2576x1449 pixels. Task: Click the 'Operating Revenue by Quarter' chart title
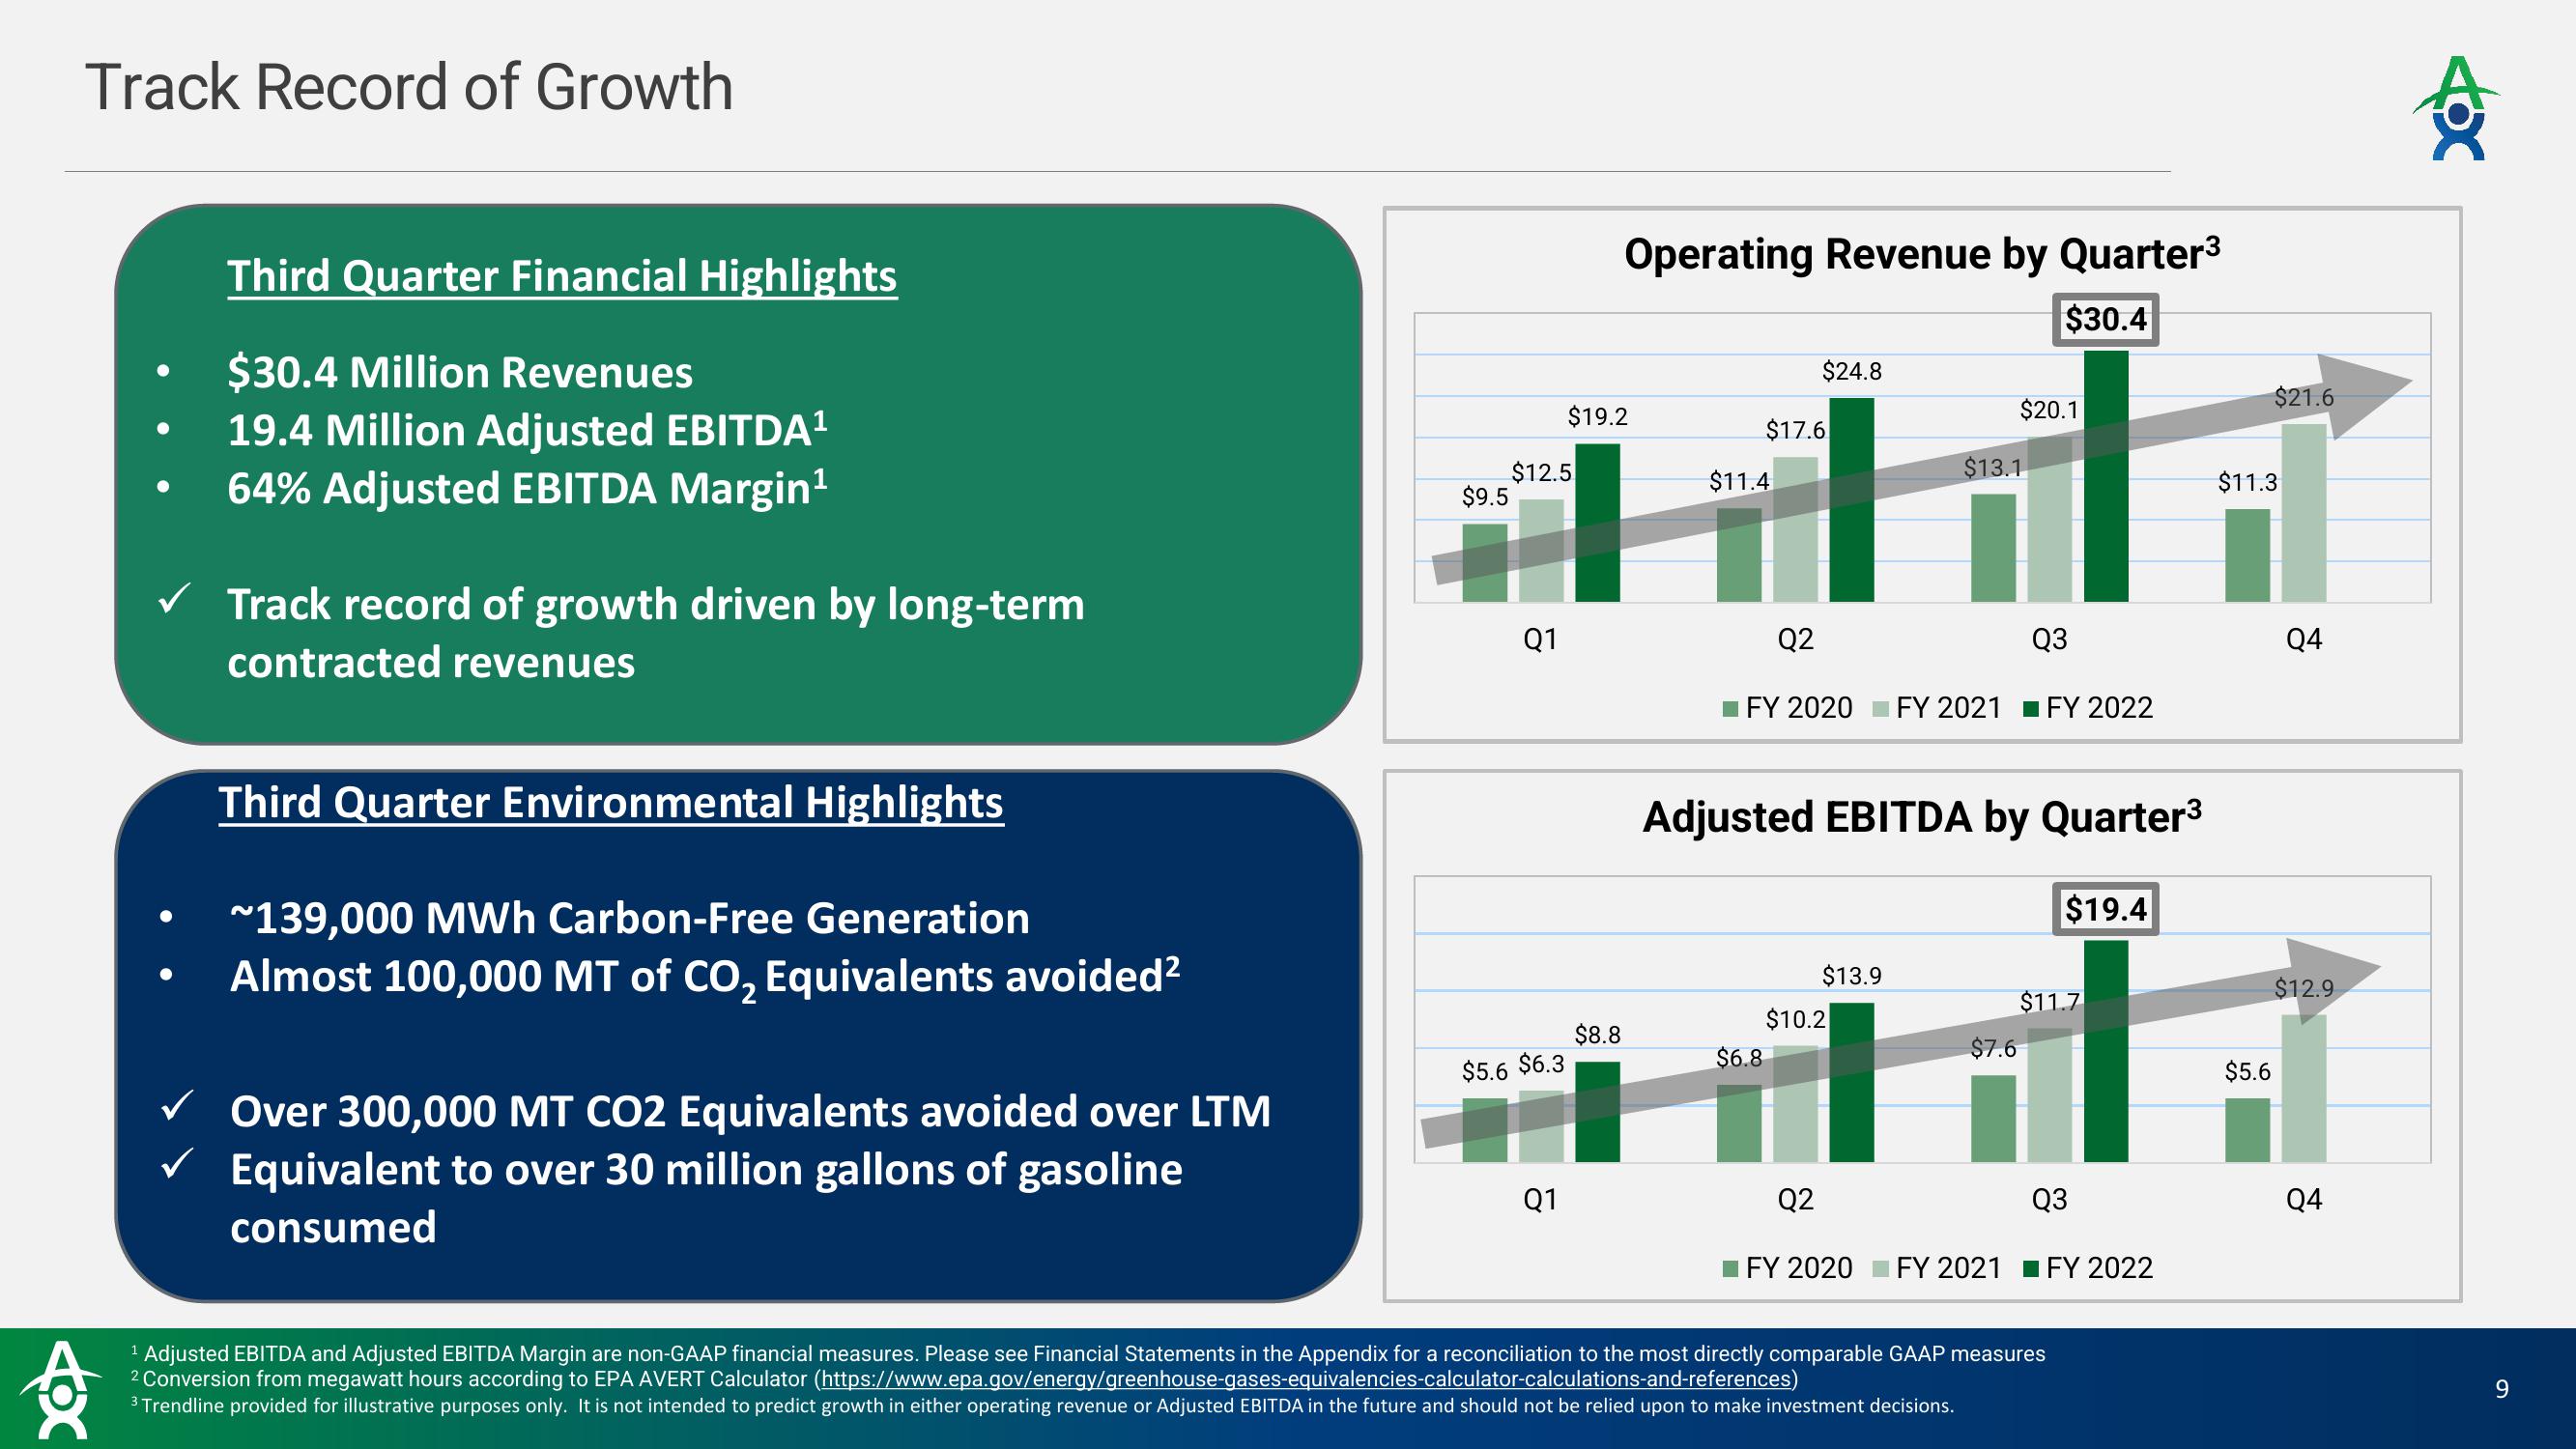(1922, 254)
